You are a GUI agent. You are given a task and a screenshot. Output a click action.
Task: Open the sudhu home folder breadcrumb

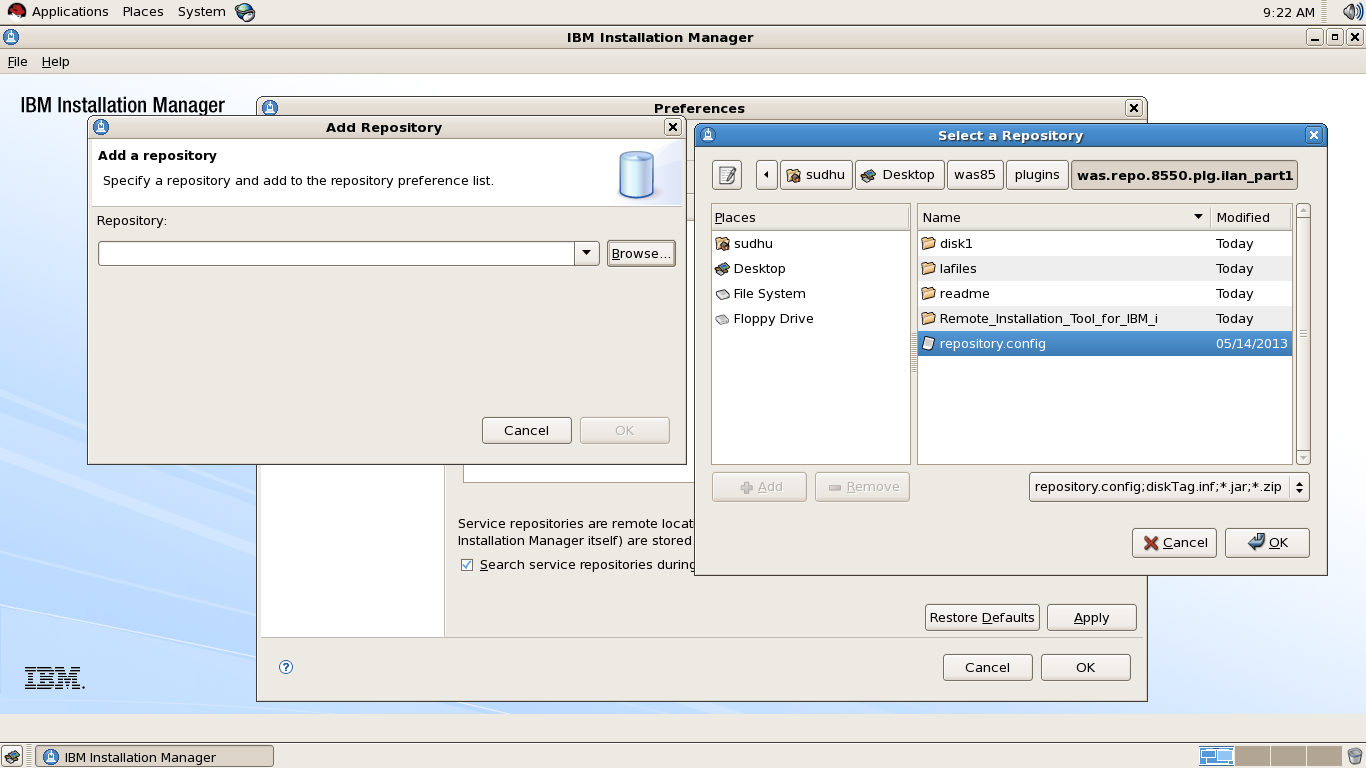(816, 174)
